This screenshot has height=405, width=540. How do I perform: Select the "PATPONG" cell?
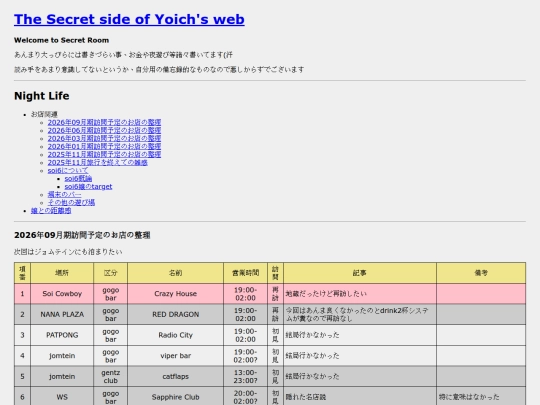point(62,335)
